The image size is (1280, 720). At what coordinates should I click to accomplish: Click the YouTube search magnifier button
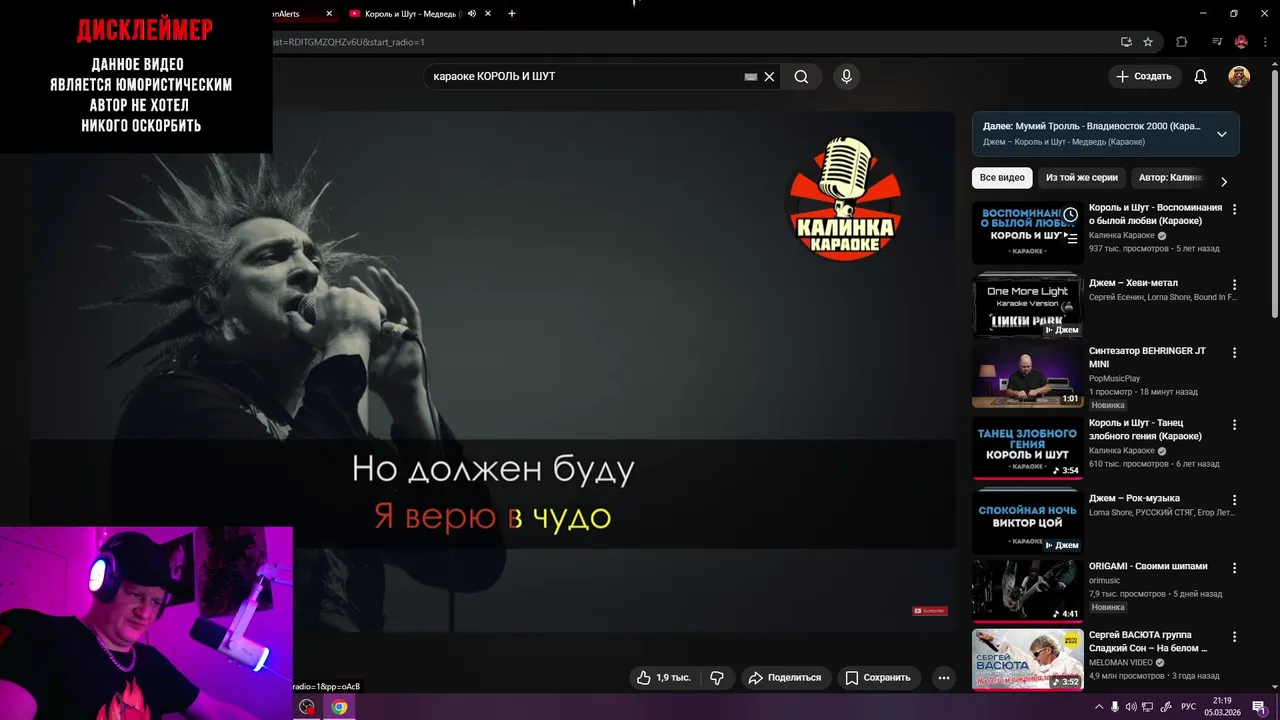click(801, 77)
